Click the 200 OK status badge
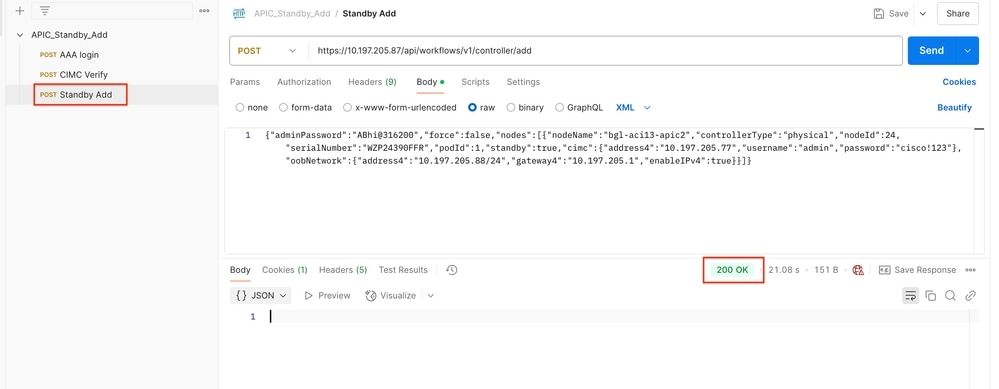The image size is (999, 389). click(x=732, y=270)
